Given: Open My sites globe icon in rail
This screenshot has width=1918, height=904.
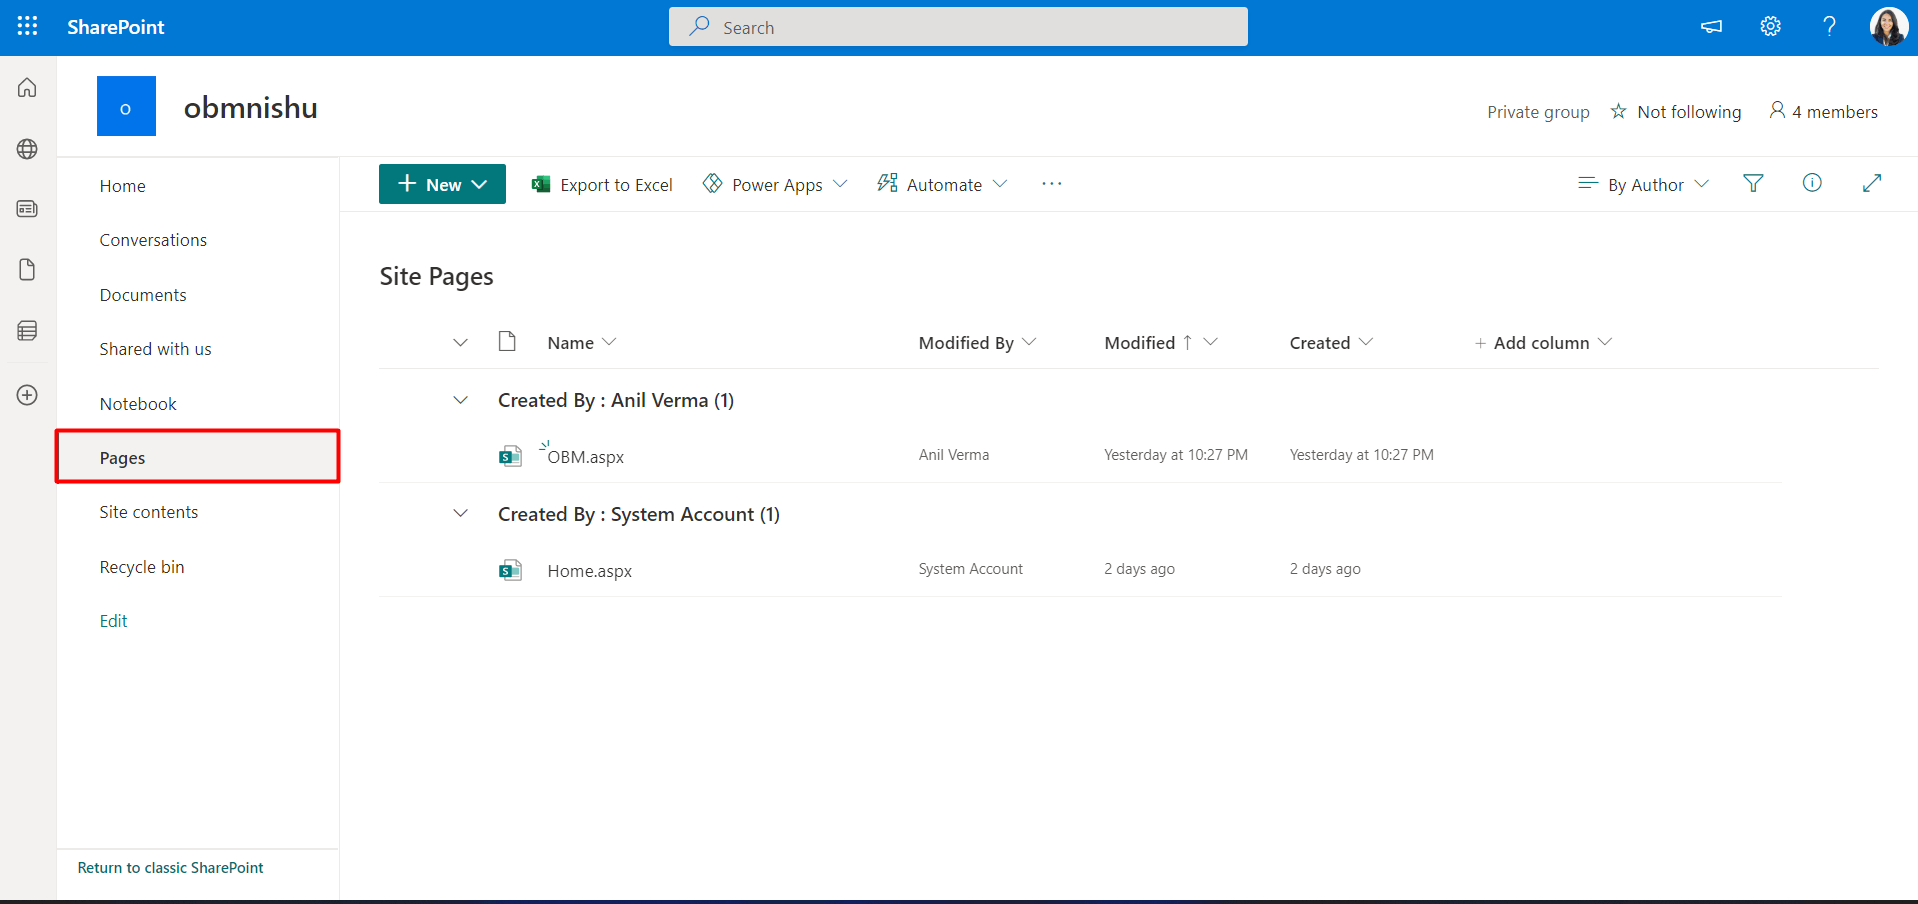Looking at the screenshot, I should (x=28, y=149).
